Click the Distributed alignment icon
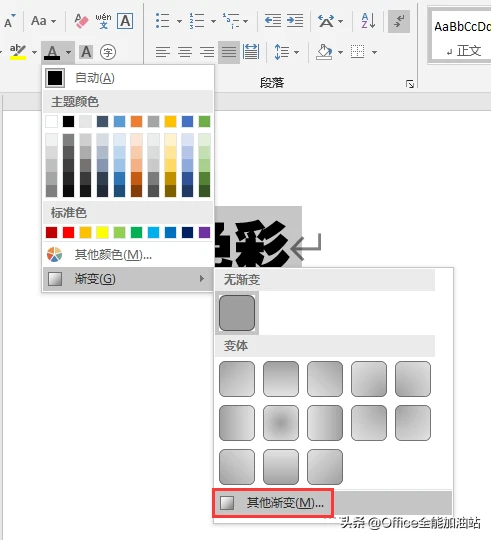This screenshot has height=540, width=491. tap(251, 52)
